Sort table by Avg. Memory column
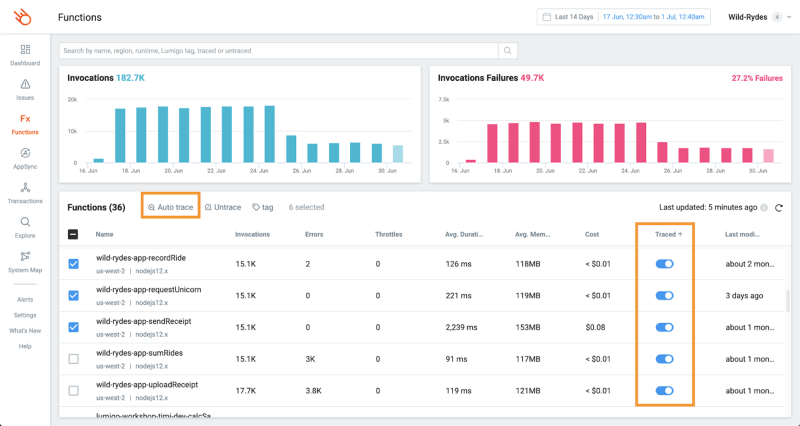Viewport: 800px width, 426px height. (533, 234)
